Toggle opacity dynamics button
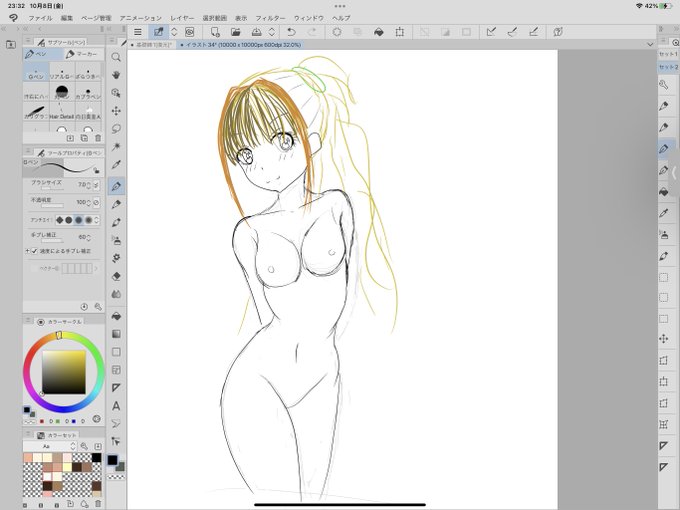Image resolution: width=680 pixels, height=510 pixels. point(96,203)
